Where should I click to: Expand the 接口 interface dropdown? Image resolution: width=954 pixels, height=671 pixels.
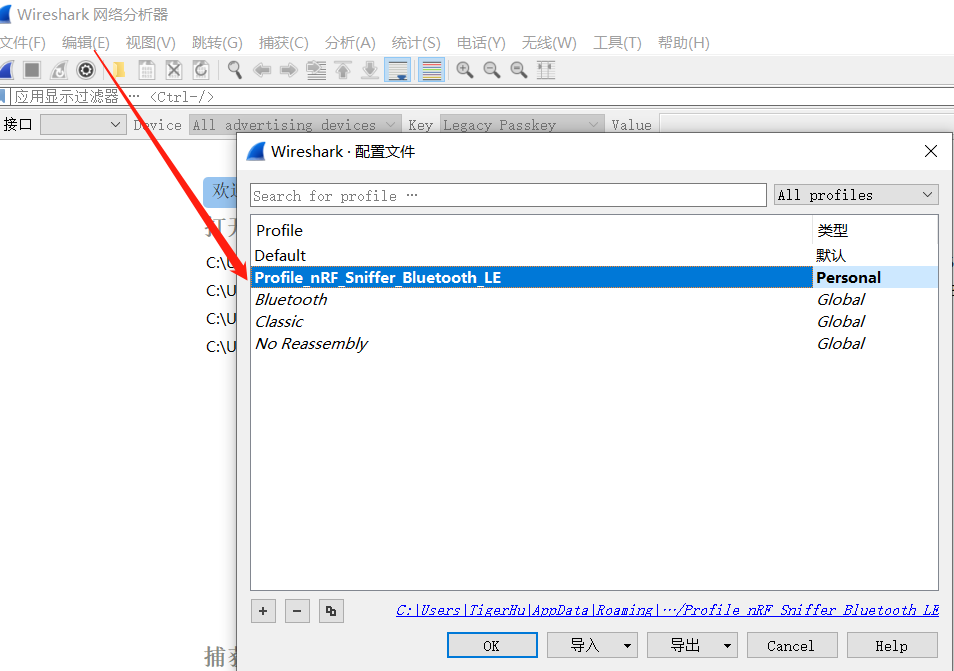point(83,125)
